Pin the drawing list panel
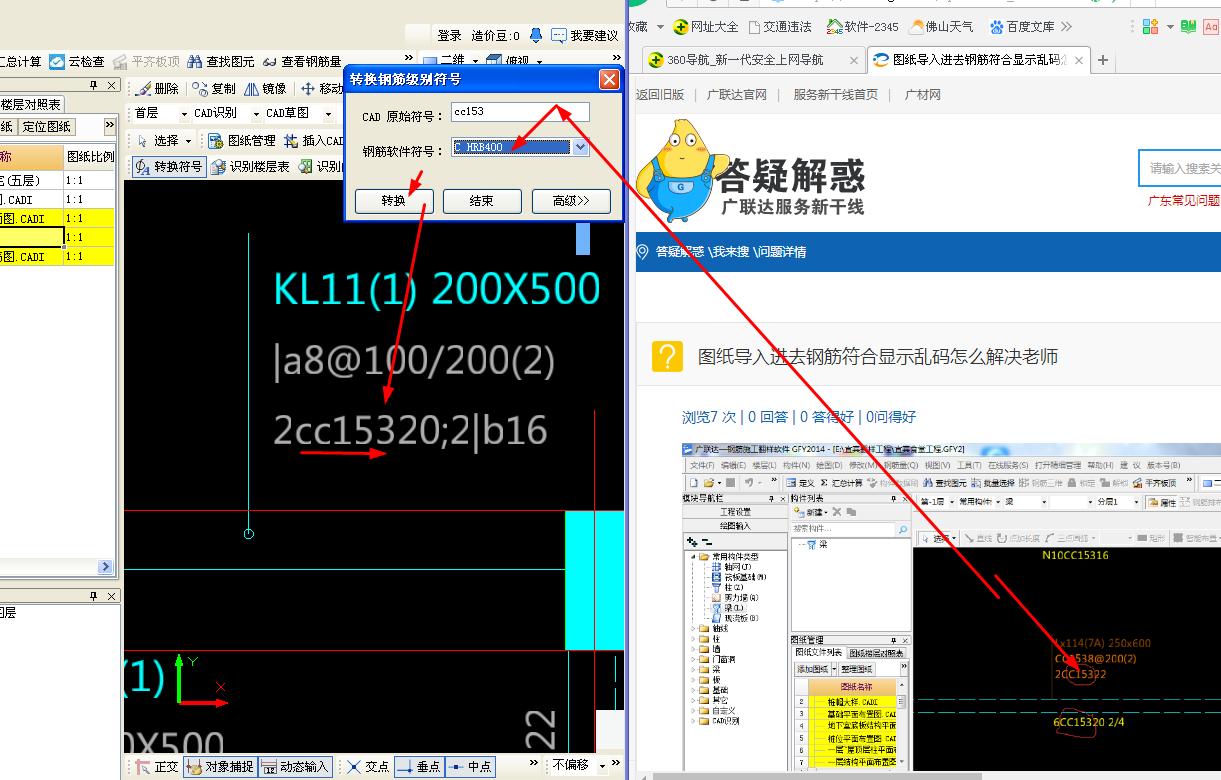 pyautogui.click(x=95, y=86)
